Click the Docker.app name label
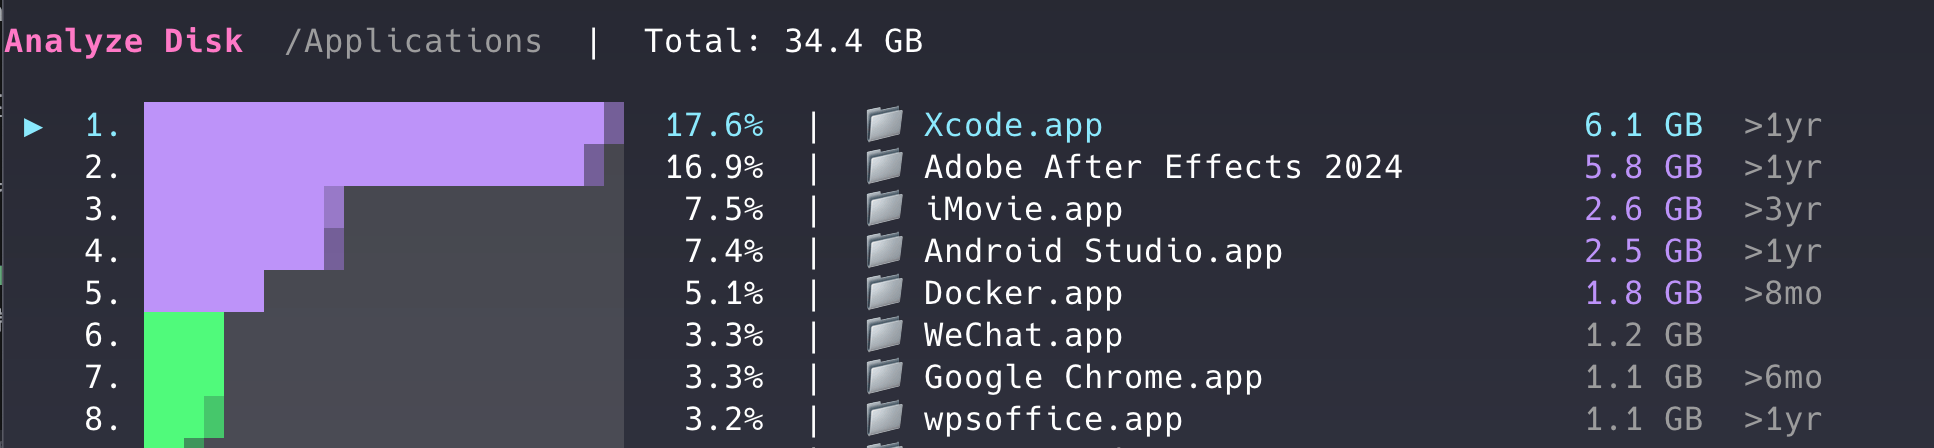Viewport: 1934px width, 448px height. click(x=1022, y=293)
